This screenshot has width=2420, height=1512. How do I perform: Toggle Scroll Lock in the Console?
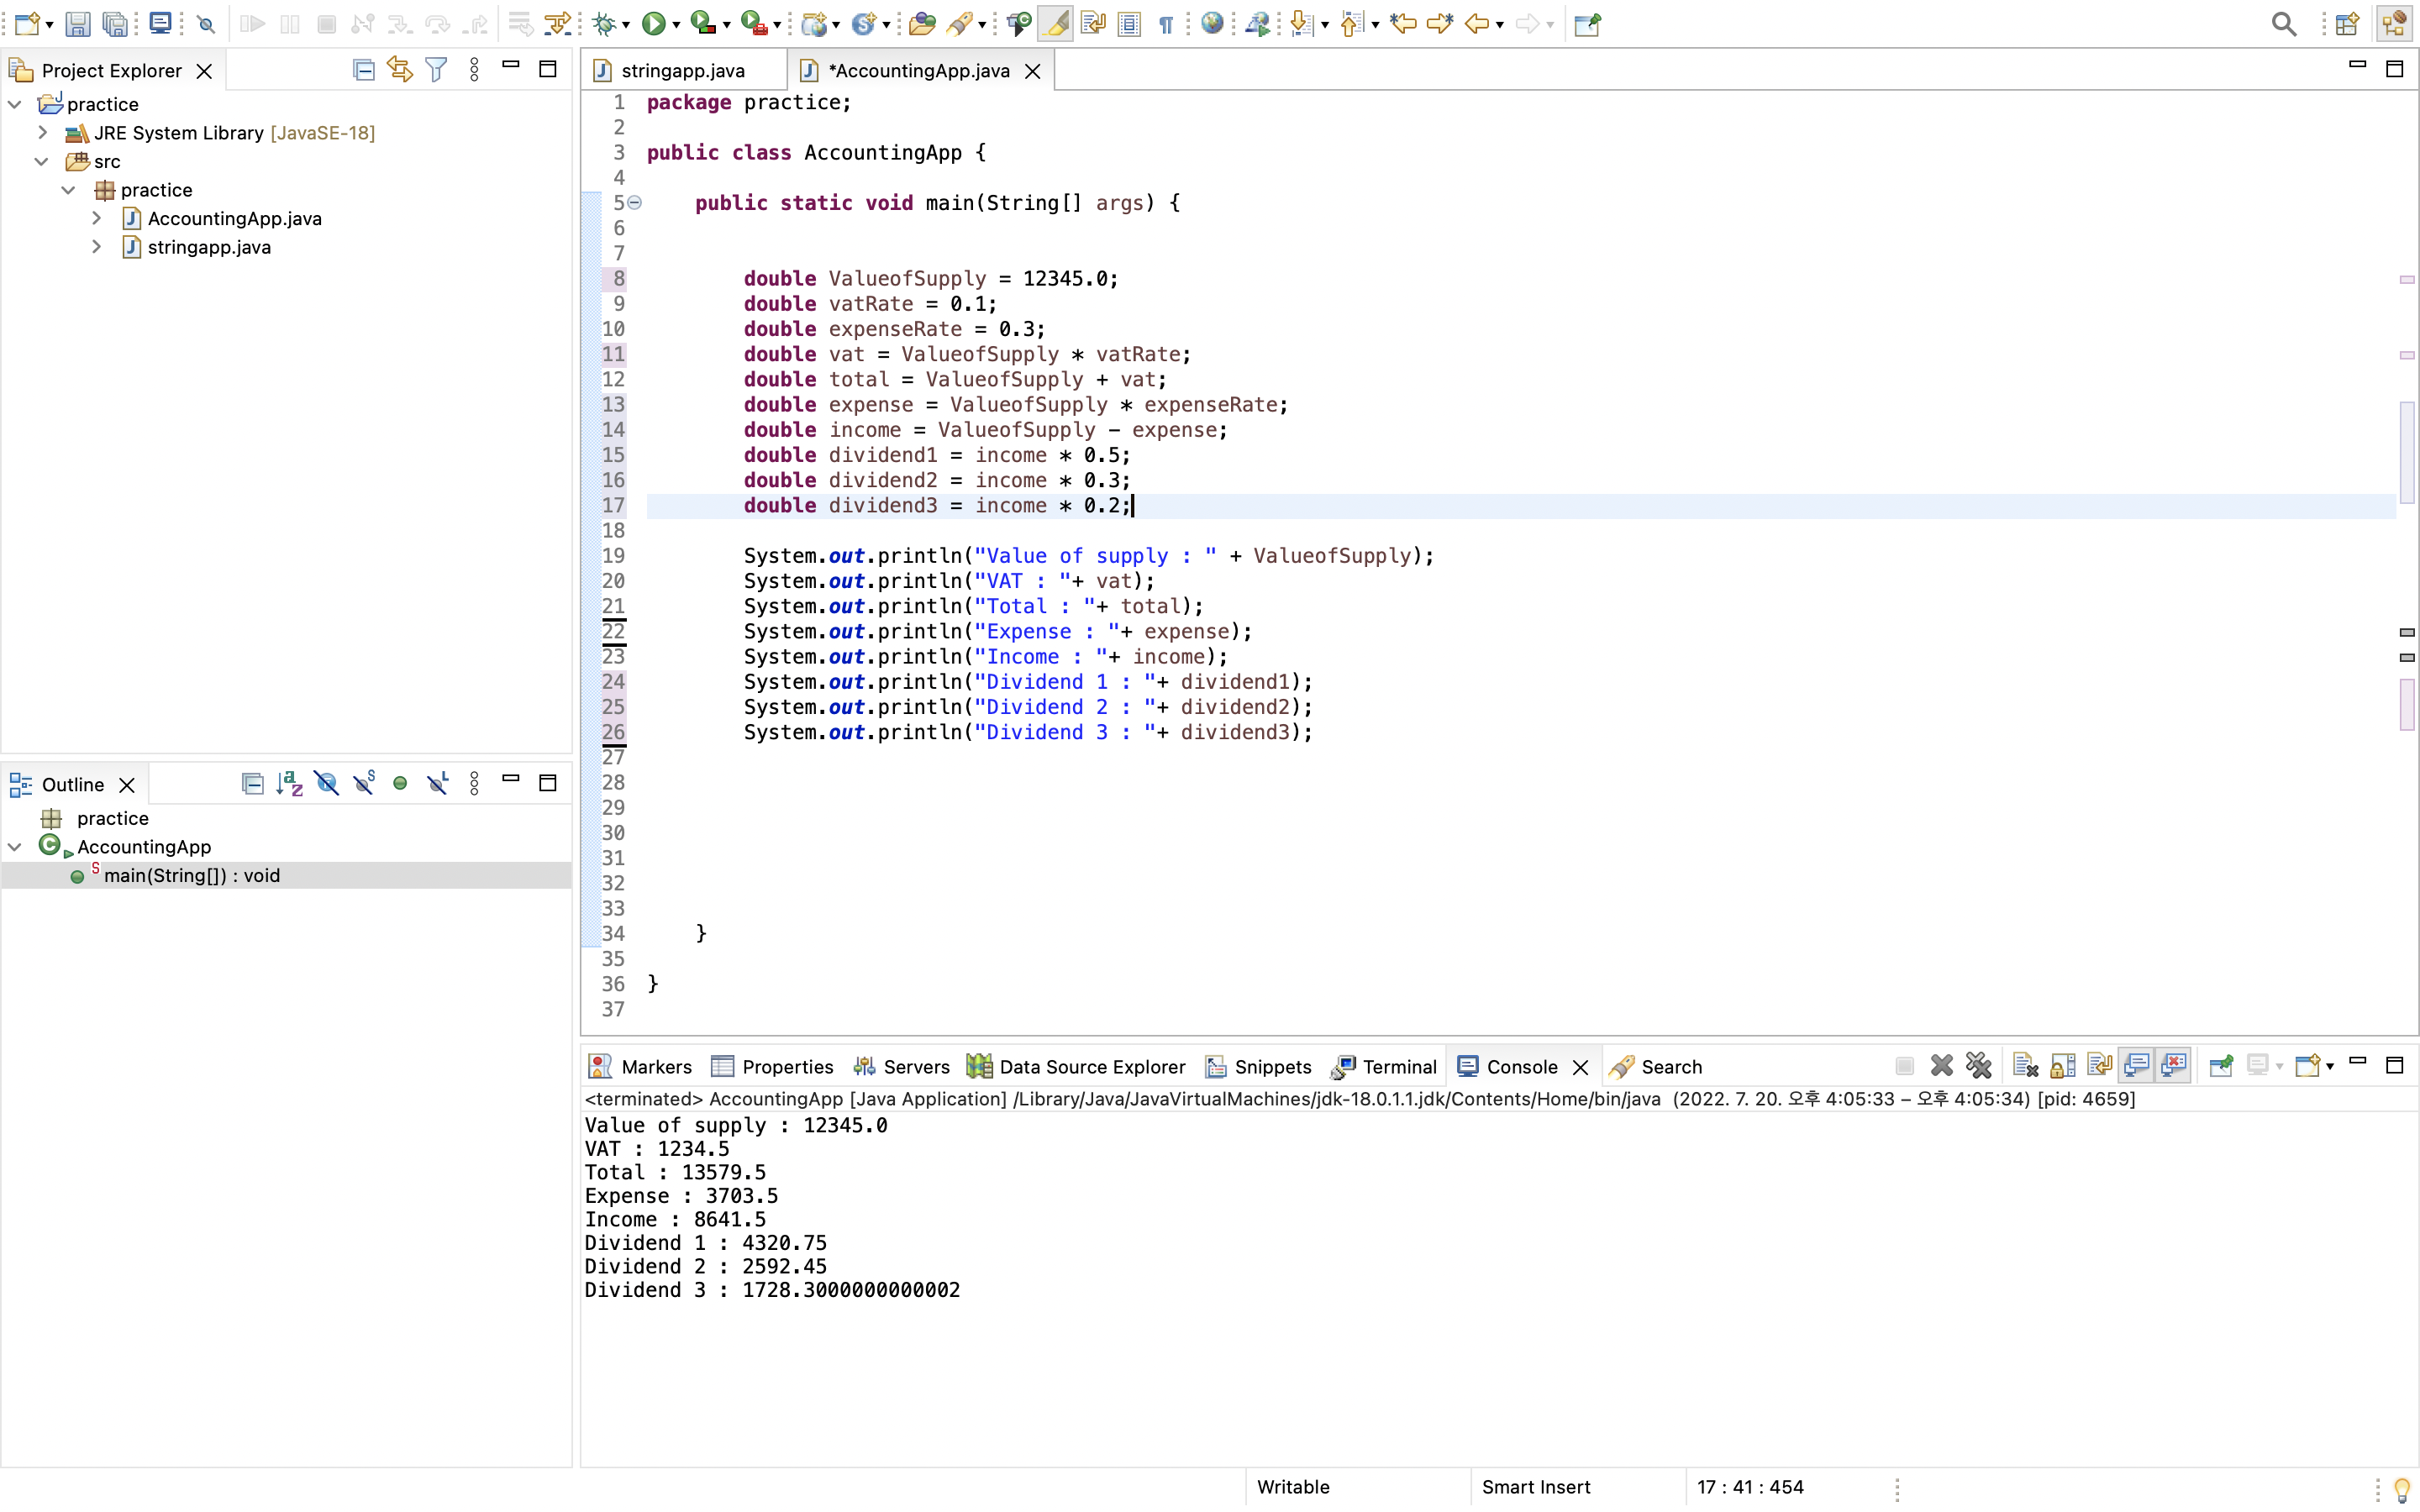2063,1066
